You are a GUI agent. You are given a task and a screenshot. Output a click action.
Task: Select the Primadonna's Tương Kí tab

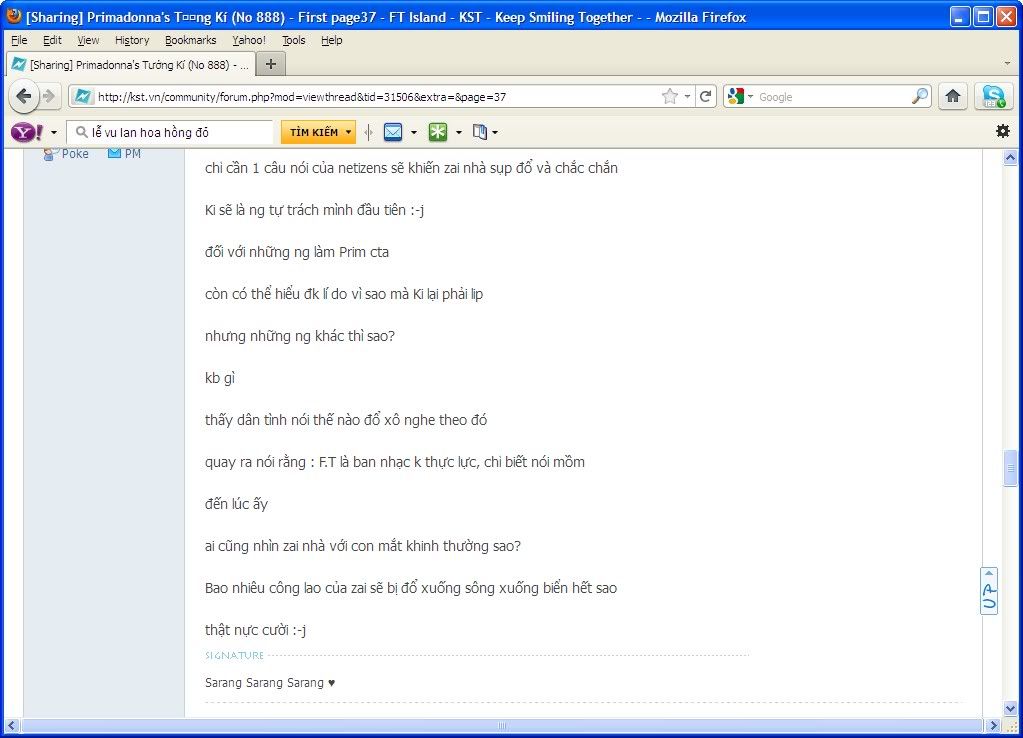pyautogui.click(x=130, y=64)
